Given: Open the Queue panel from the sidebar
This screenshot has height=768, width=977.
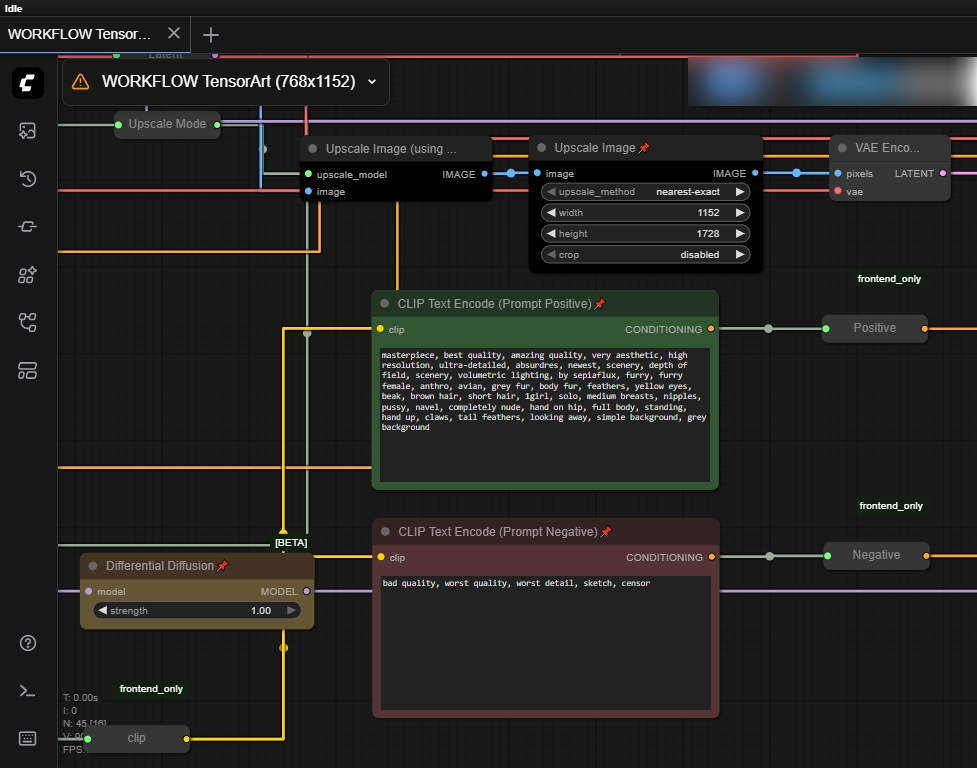Looking at the screenshot, I should pos(27,130).
